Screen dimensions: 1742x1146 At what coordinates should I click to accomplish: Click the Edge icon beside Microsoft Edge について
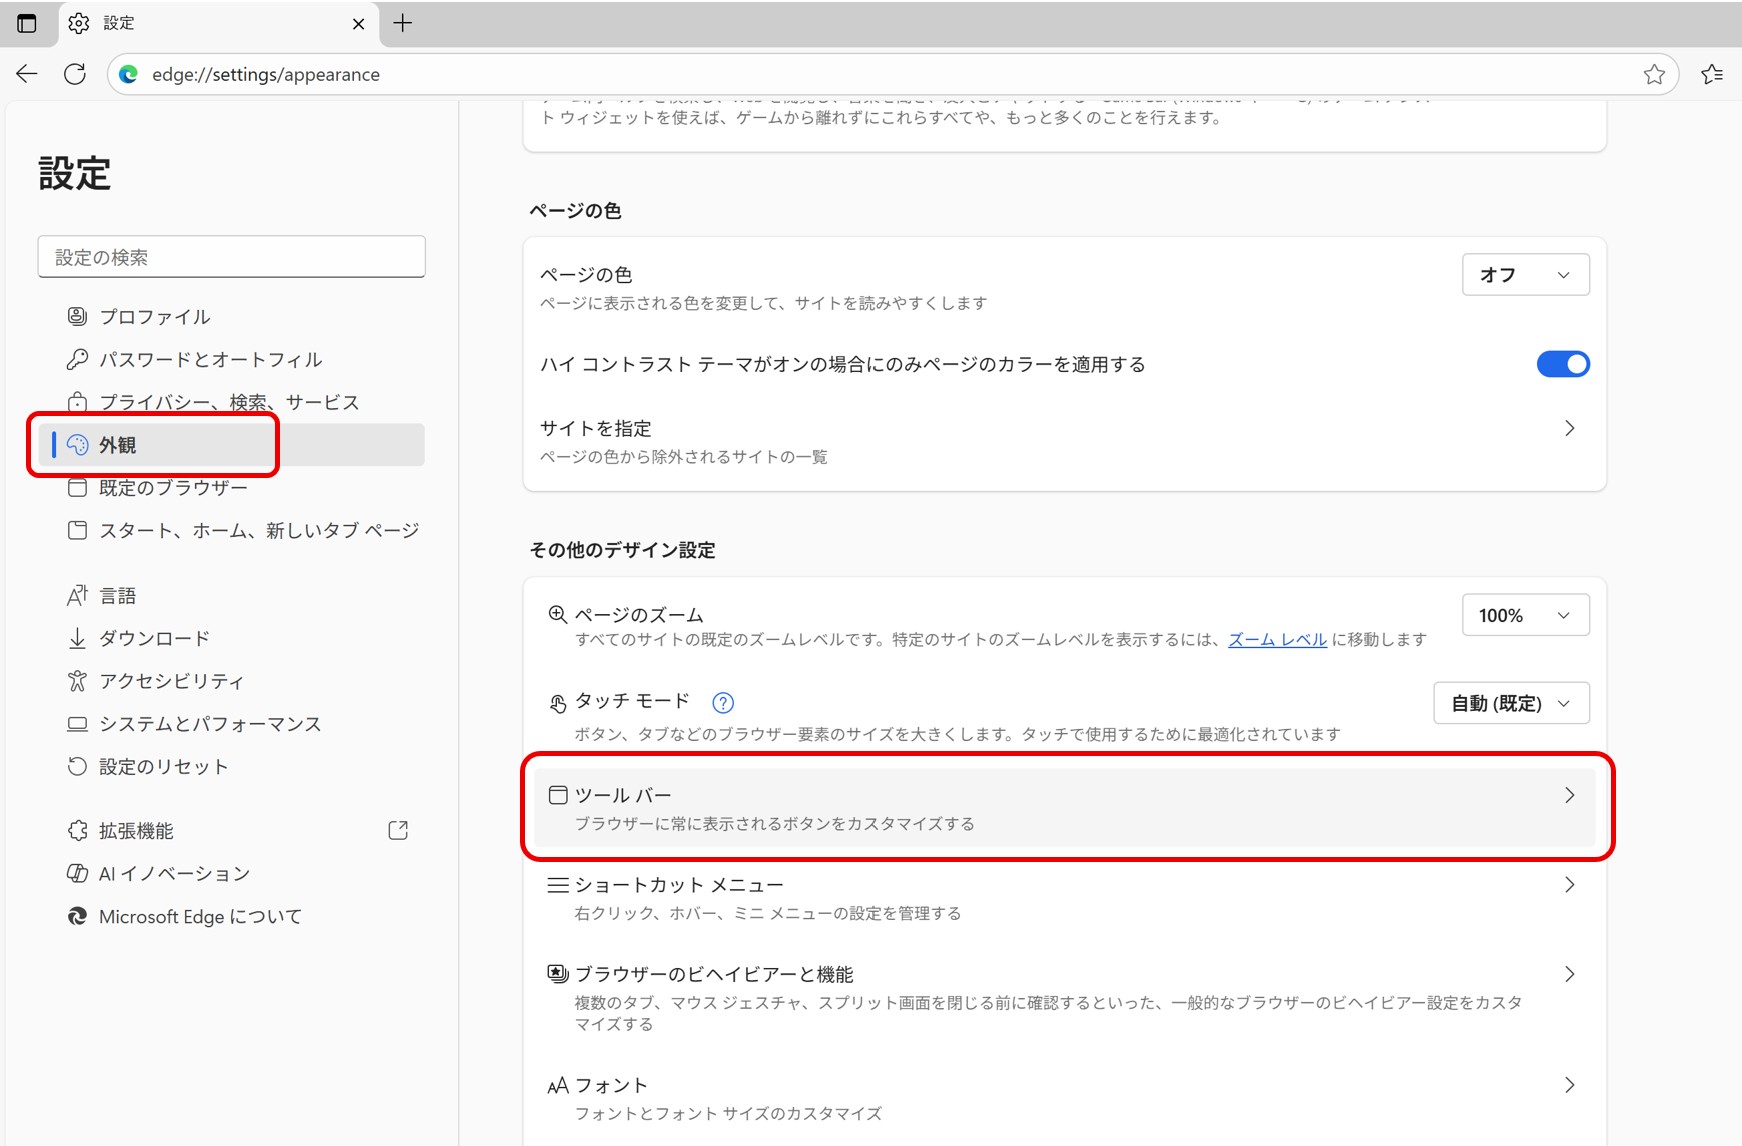point(77,917)
